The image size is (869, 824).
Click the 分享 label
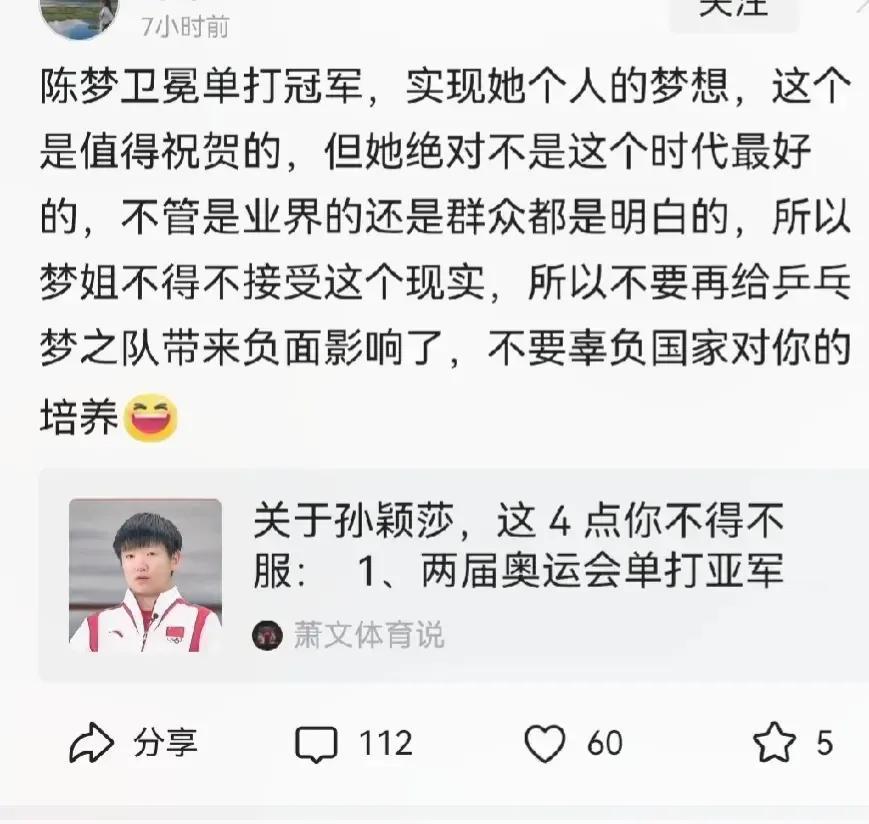tap(165, 743)
